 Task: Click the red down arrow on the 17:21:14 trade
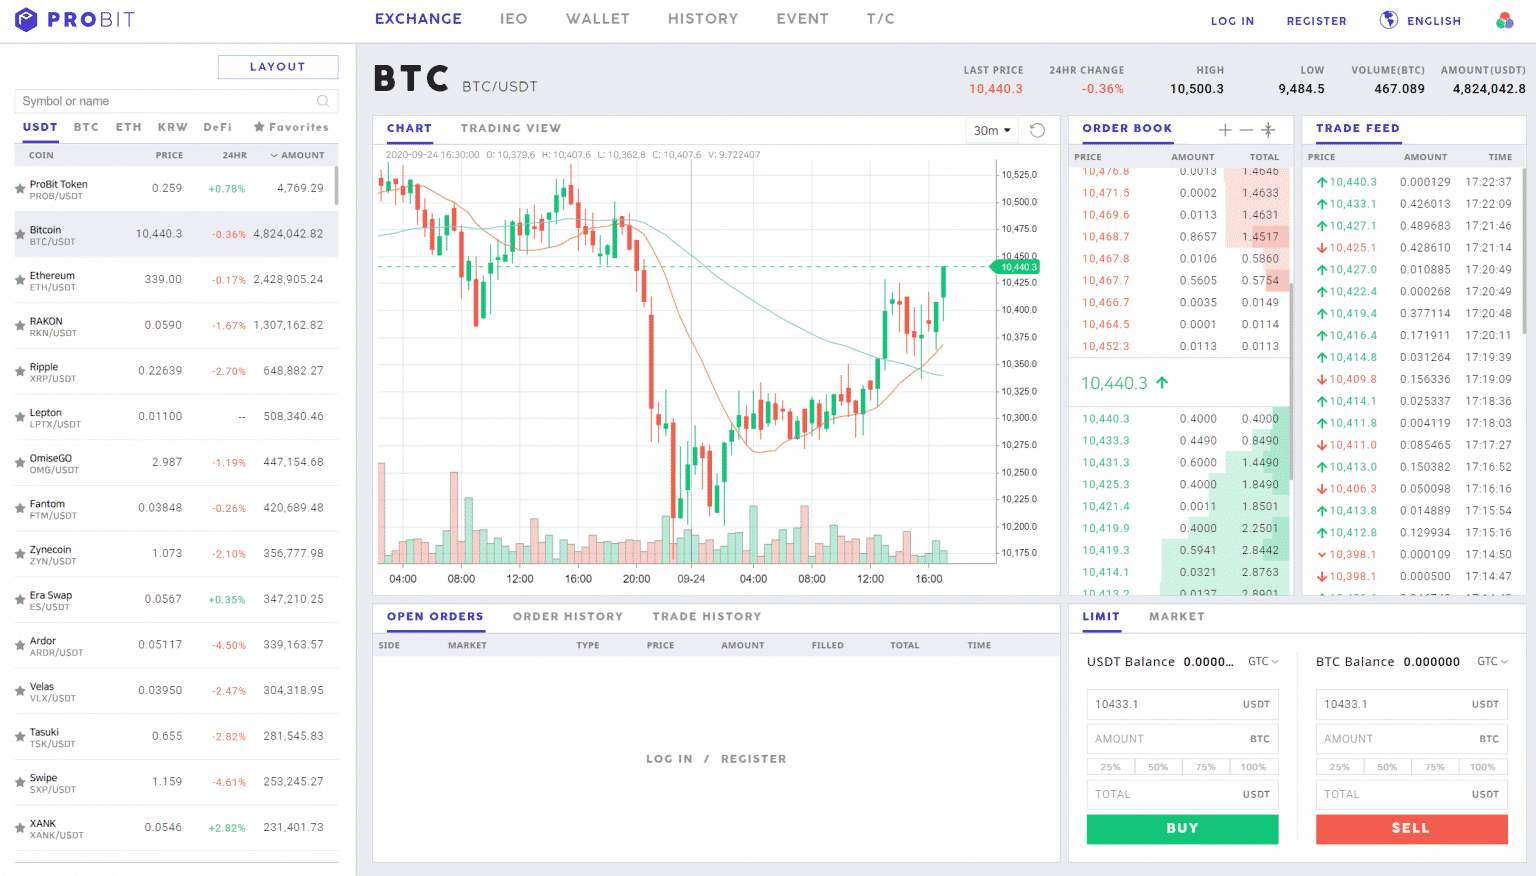point(1322,248)
